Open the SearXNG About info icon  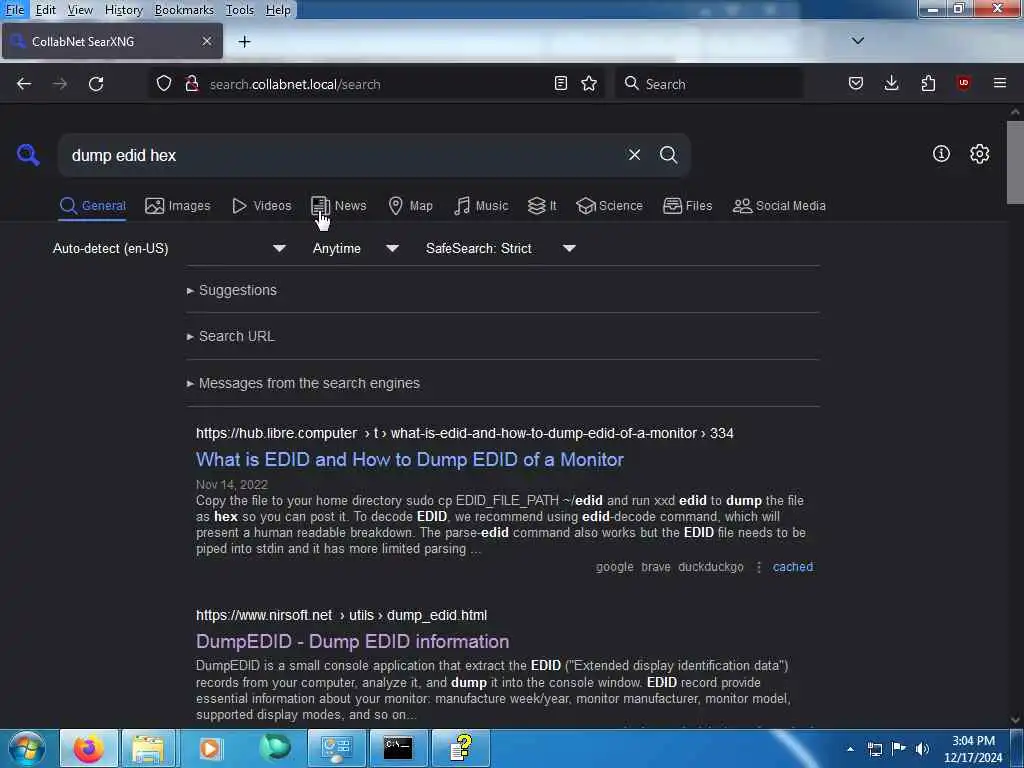941,153
